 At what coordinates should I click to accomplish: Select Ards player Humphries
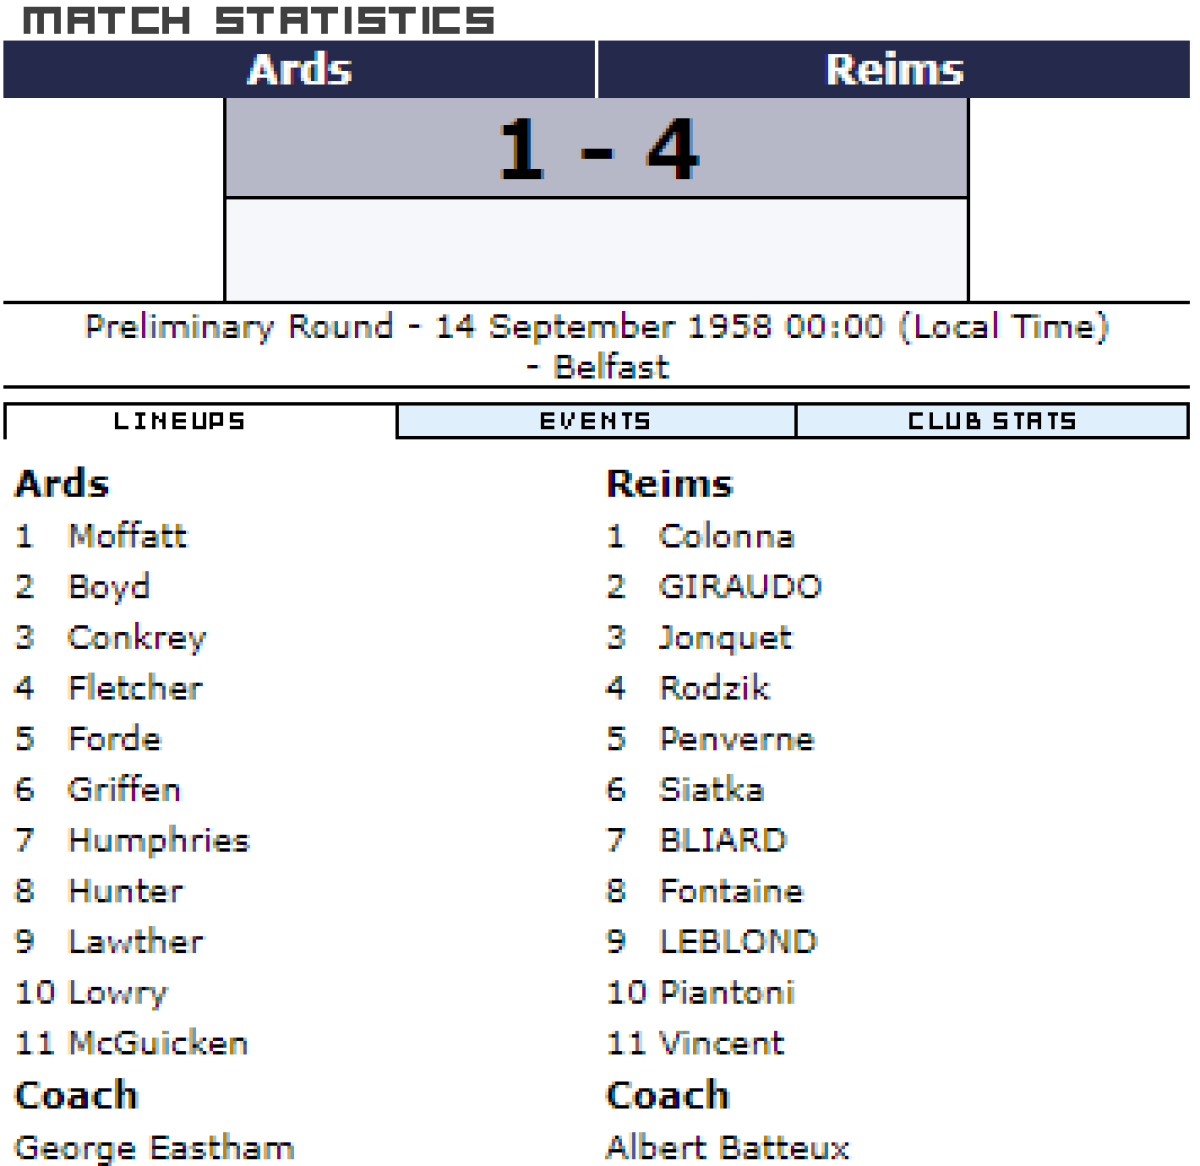158,840
